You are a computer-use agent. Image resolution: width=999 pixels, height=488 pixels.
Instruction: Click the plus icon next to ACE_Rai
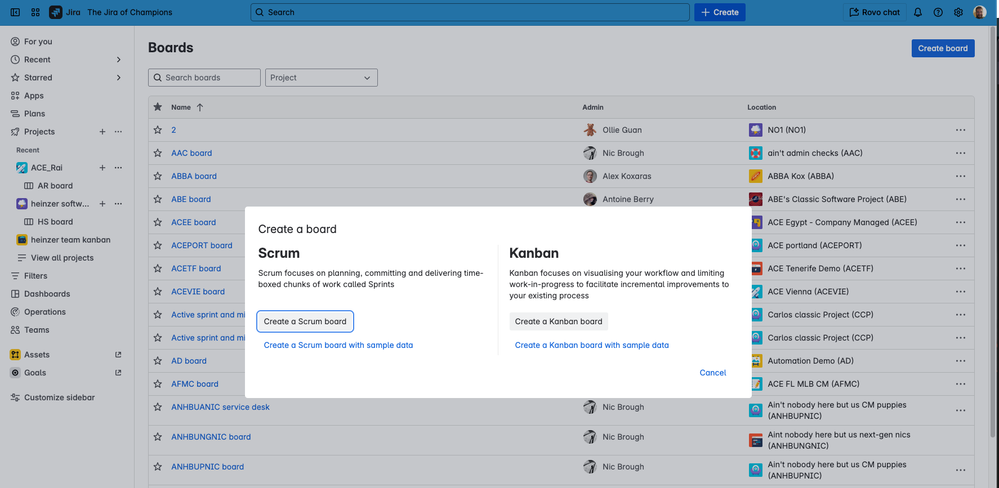coord(102,168)
